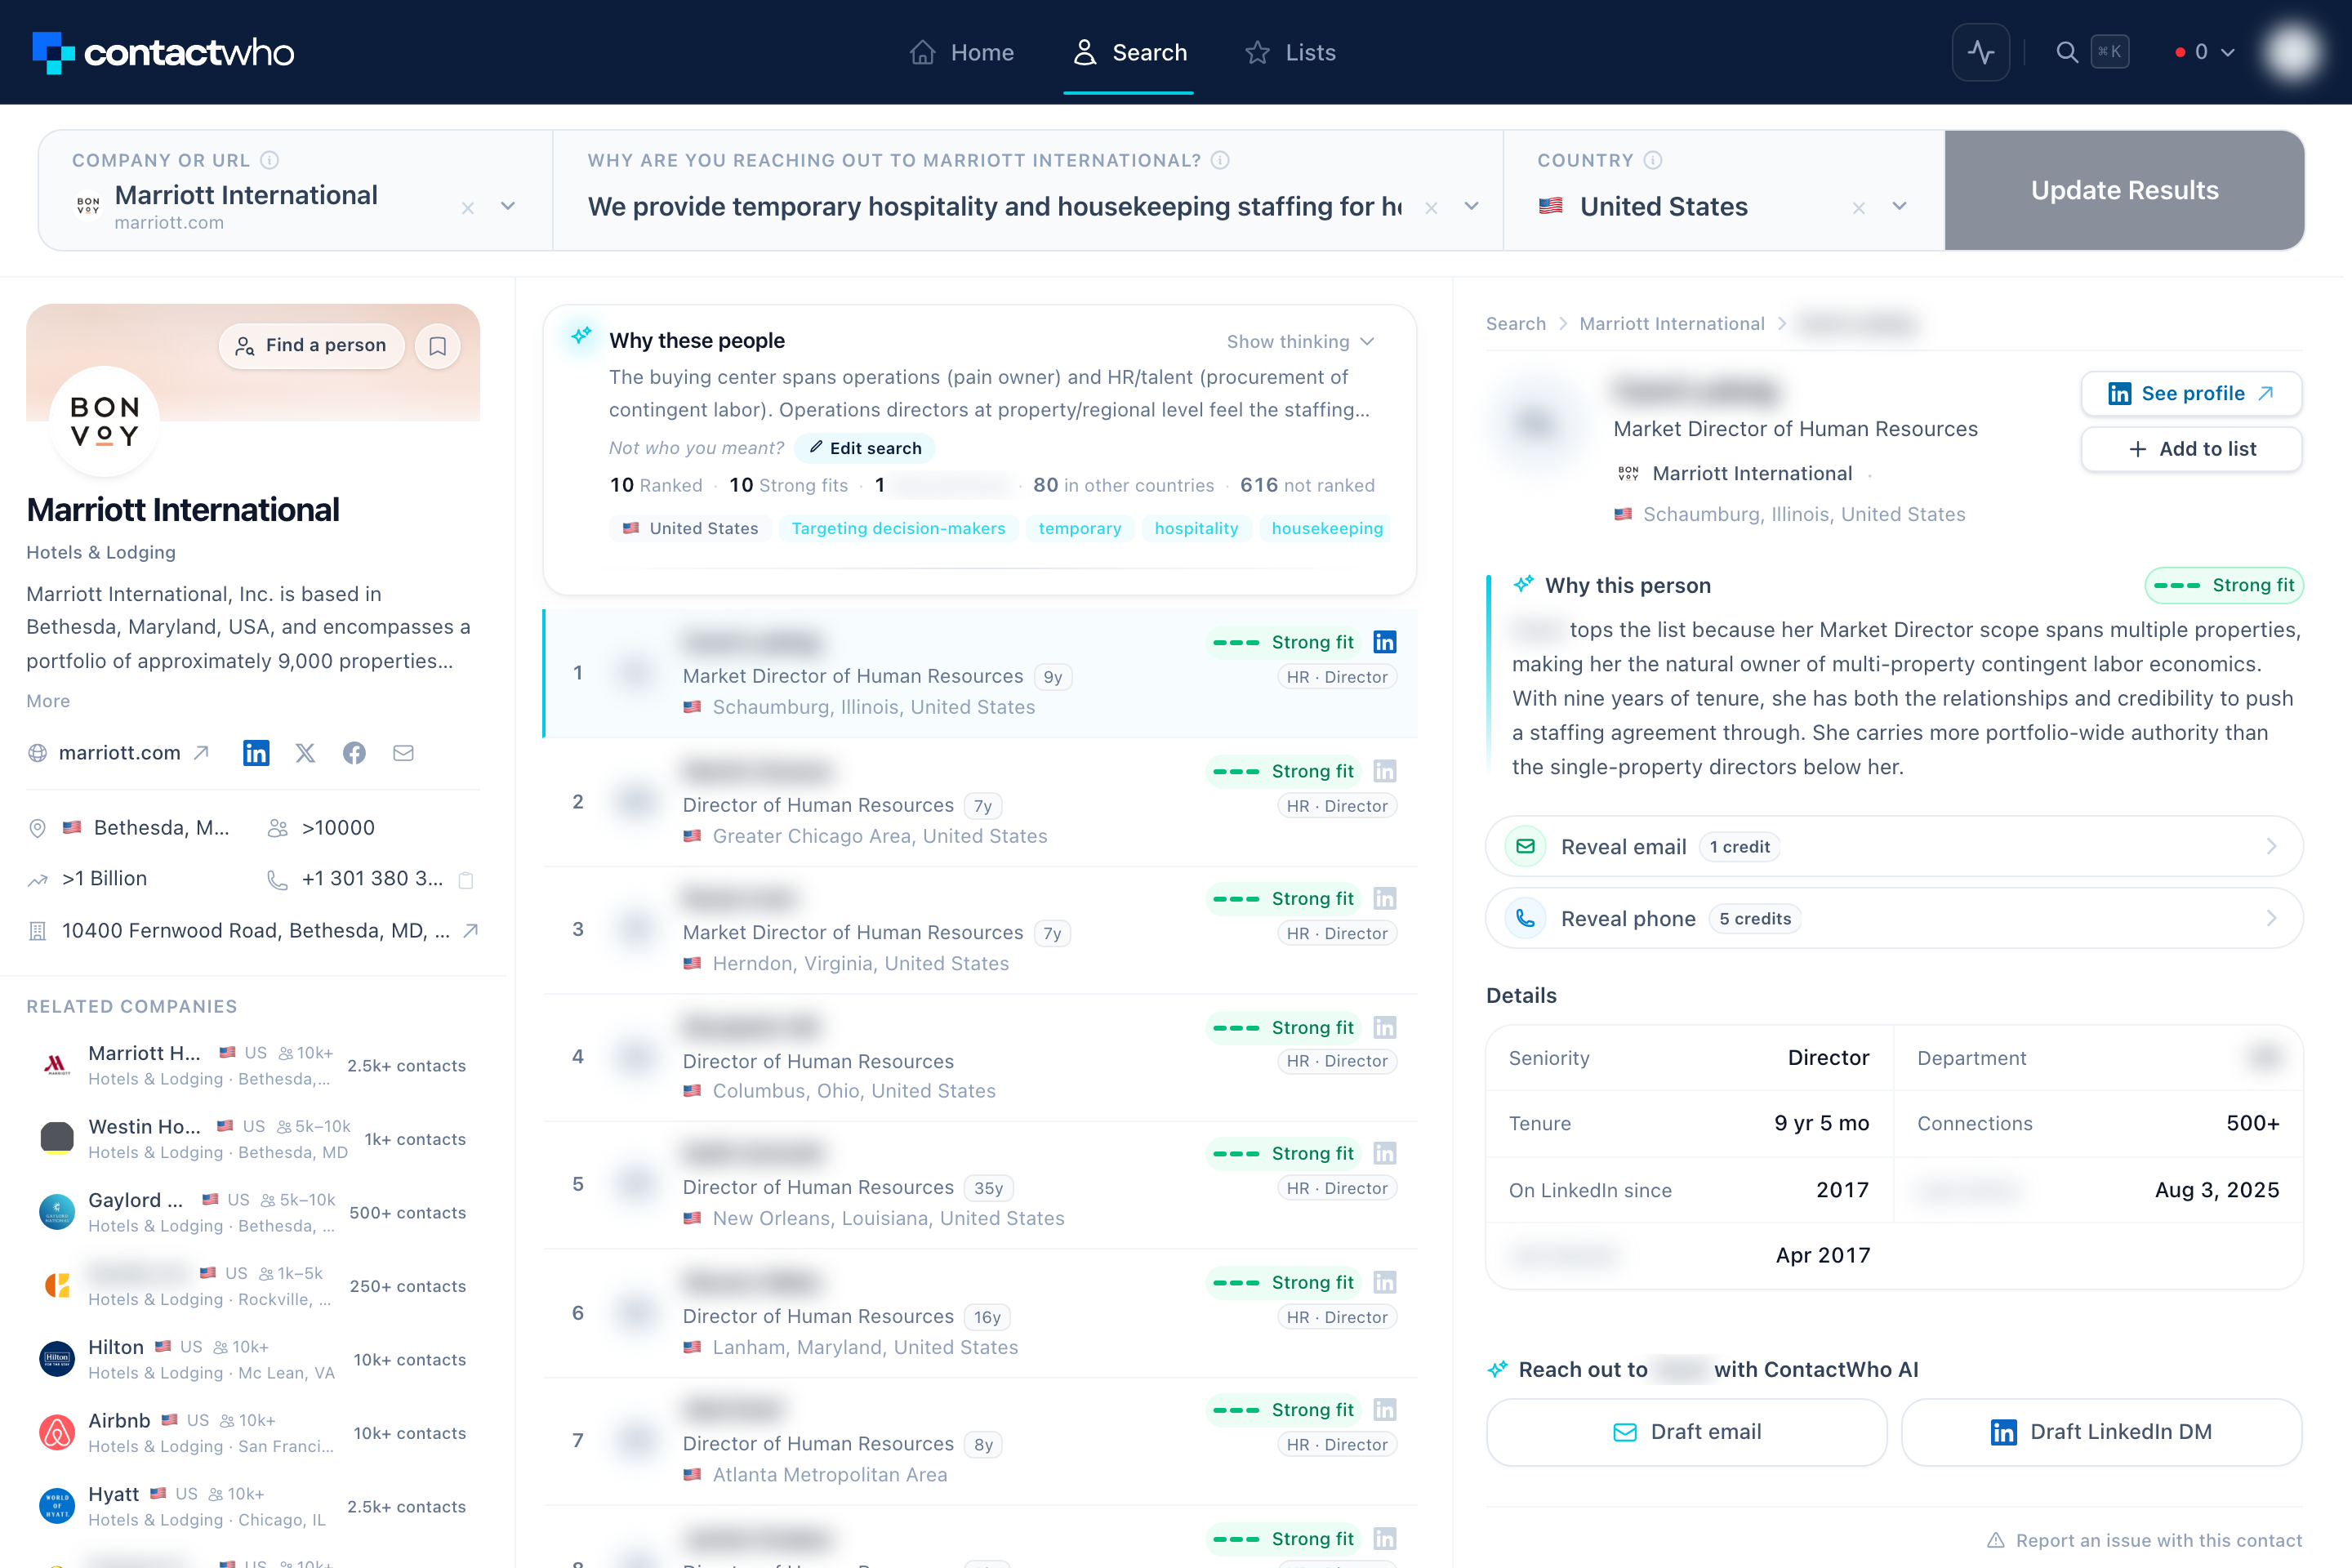Click the housekeeping keyword tag
This screenshot has width=2352, height=1568.
[1327, 528]
